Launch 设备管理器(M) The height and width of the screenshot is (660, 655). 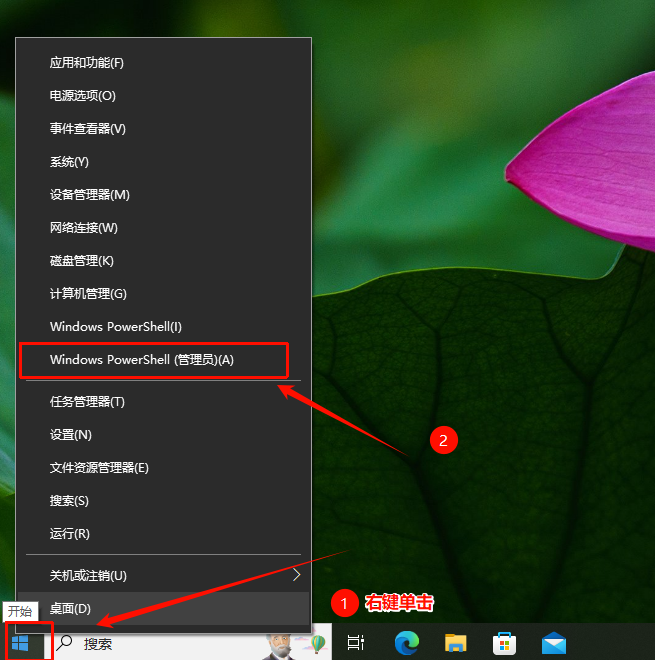point(163,194)
